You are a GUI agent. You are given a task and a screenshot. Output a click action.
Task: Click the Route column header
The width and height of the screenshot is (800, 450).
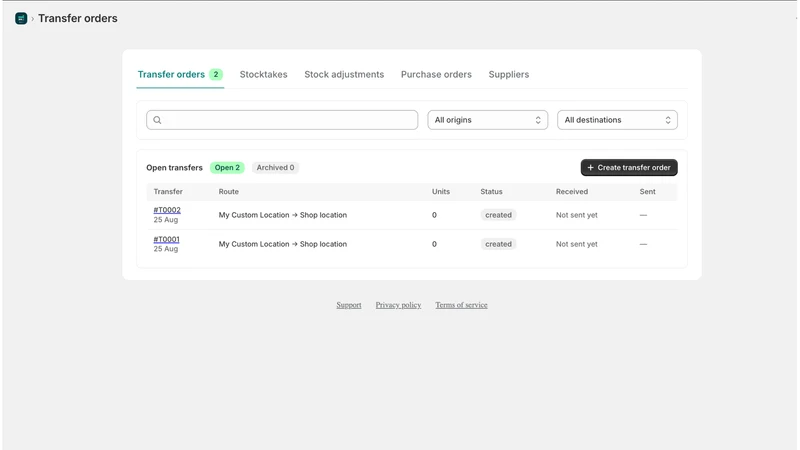pyautogui.click(x=229, y=191)
